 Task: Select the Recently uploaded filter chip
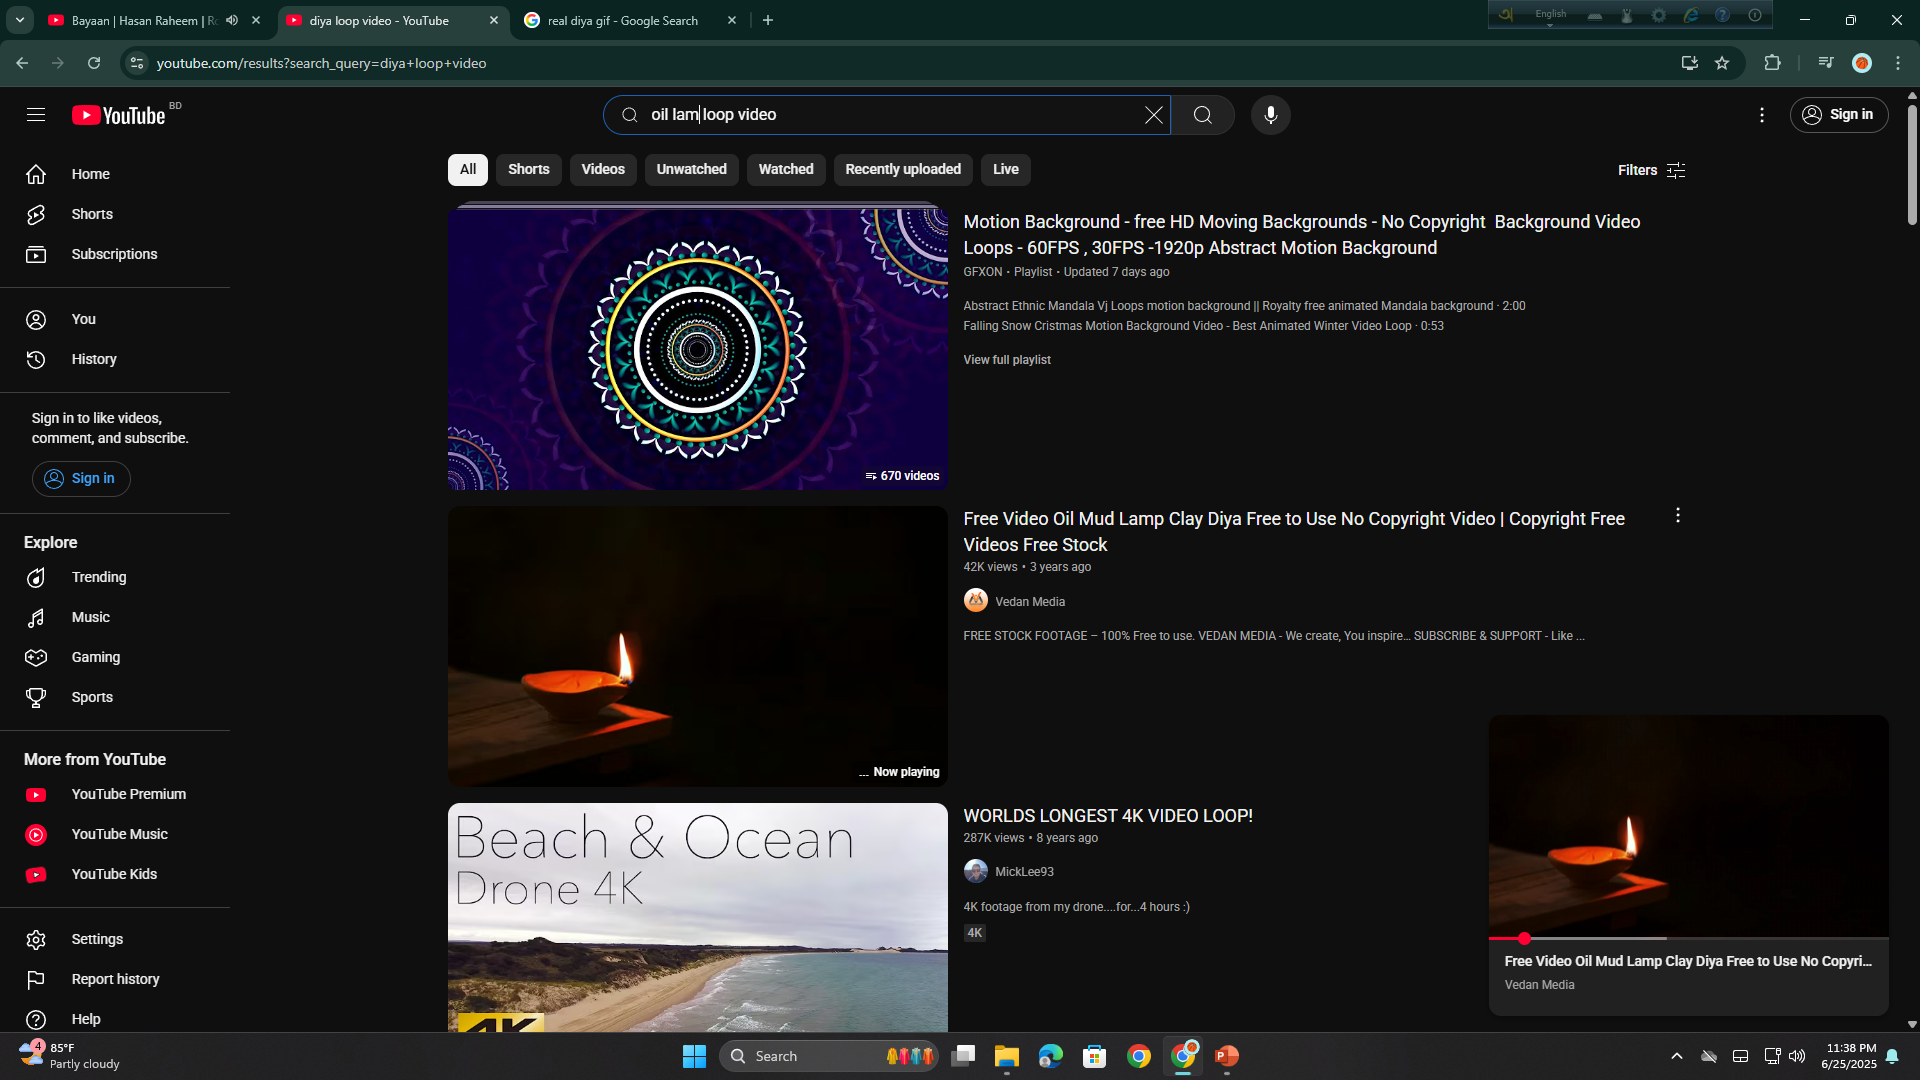point(903,169)
